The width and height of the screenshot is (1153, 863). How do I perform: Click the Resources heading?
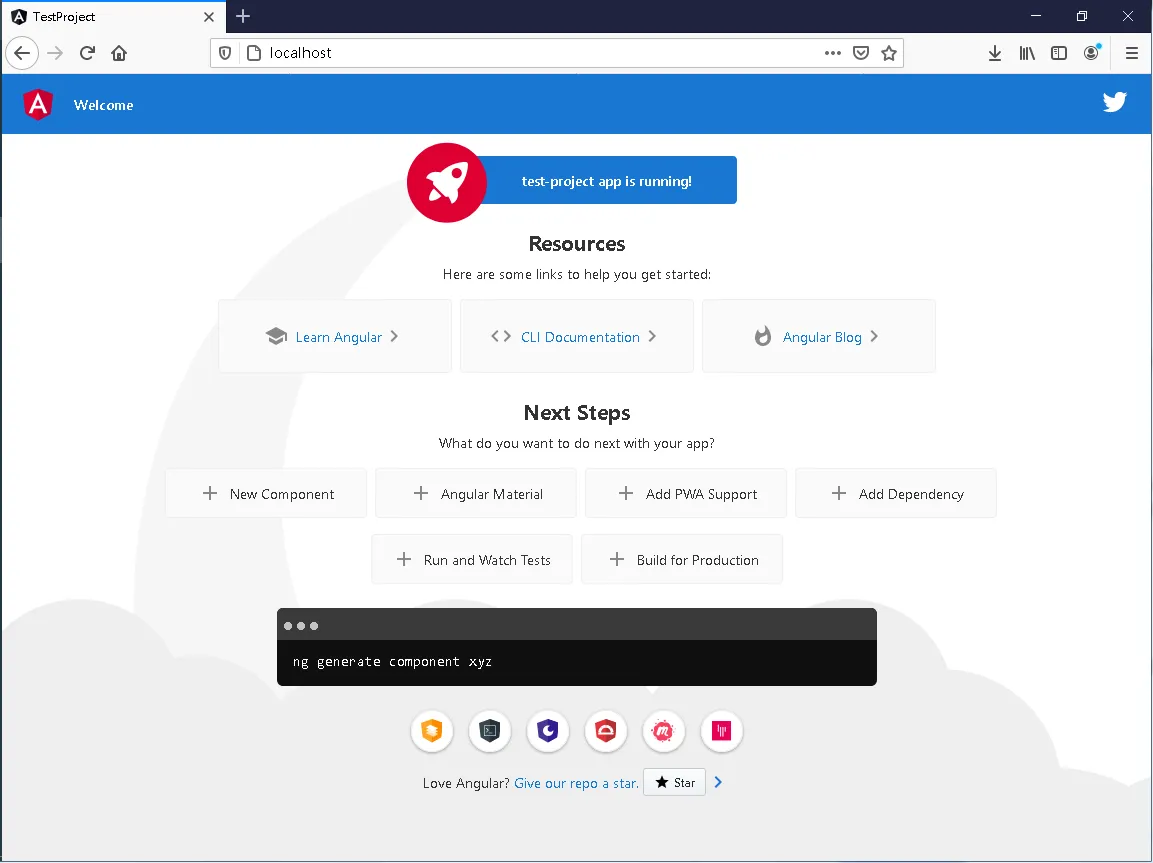[576, 244]
